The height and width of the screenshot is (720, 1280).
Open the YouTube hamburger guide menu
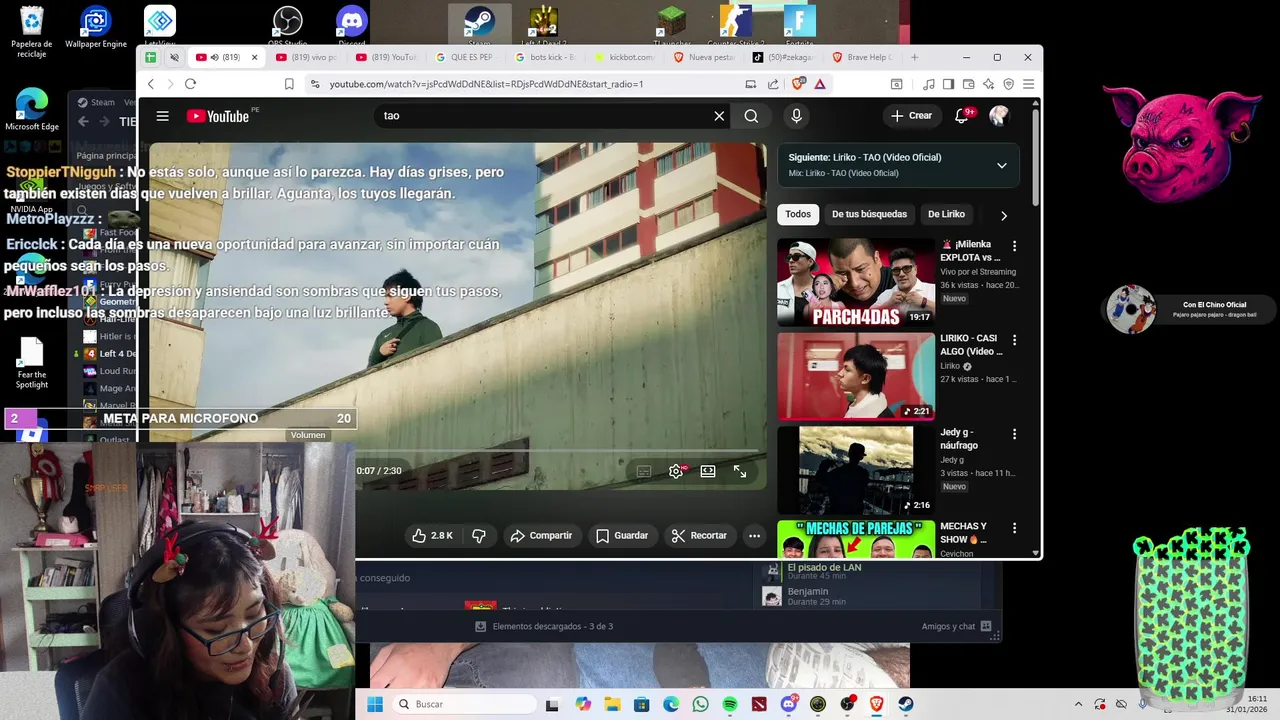[162, 116]
